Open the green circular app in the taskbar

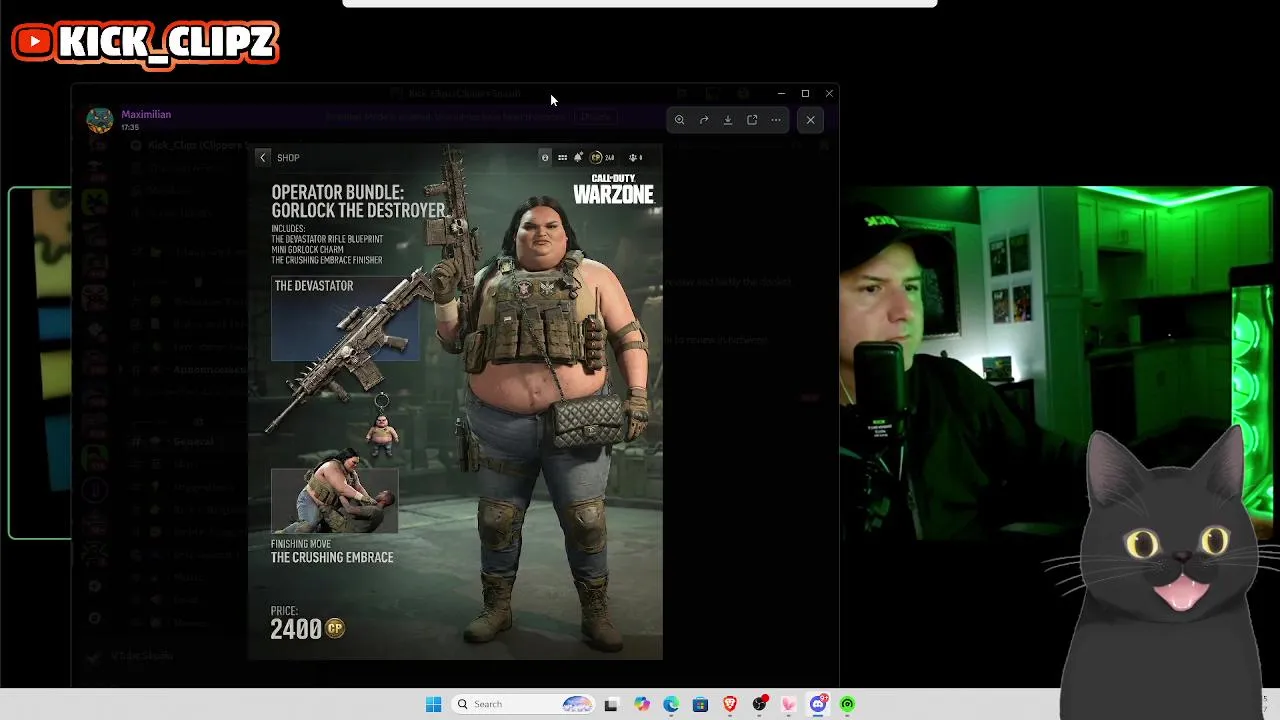coord(848,704)
